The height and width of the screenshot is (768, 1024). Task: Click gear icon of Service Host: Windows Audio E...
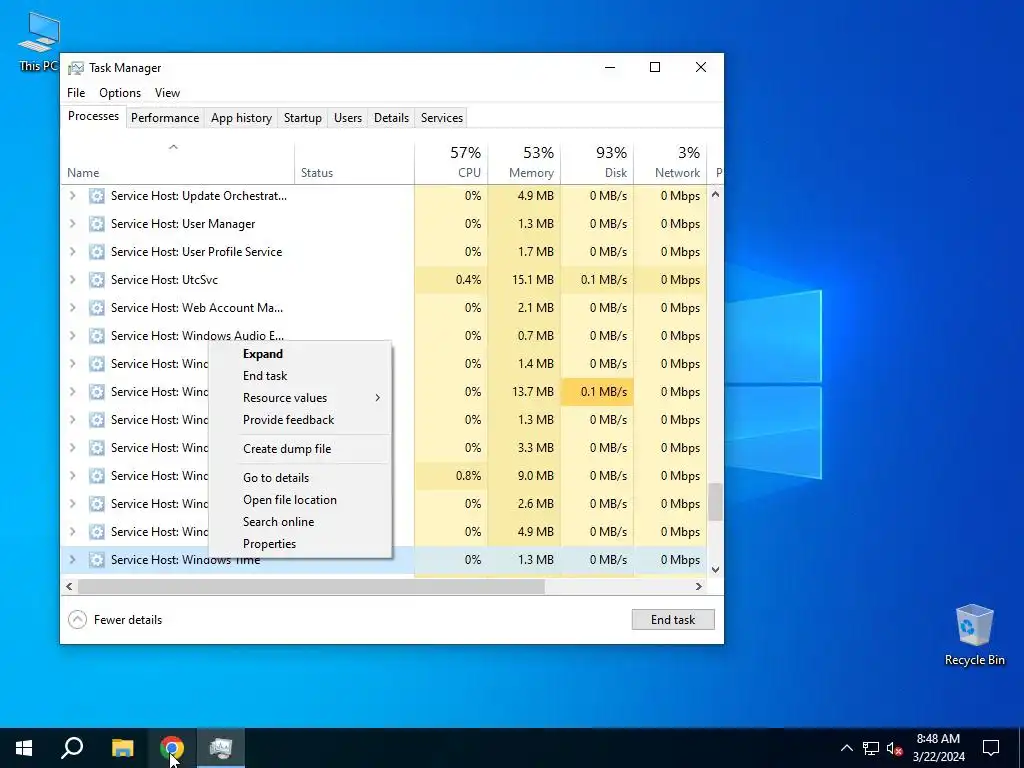pyautogui.click(x=97, y=336)
